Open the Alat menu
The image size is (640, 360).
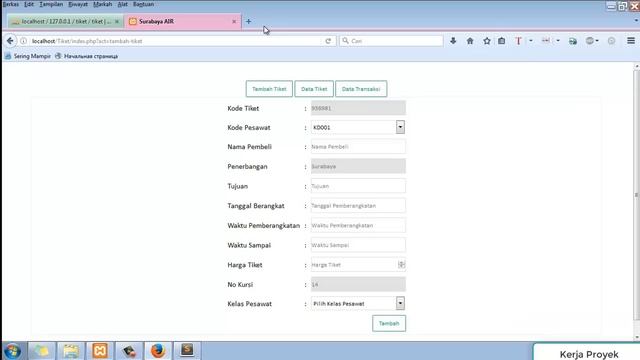[x=122, y=4]
